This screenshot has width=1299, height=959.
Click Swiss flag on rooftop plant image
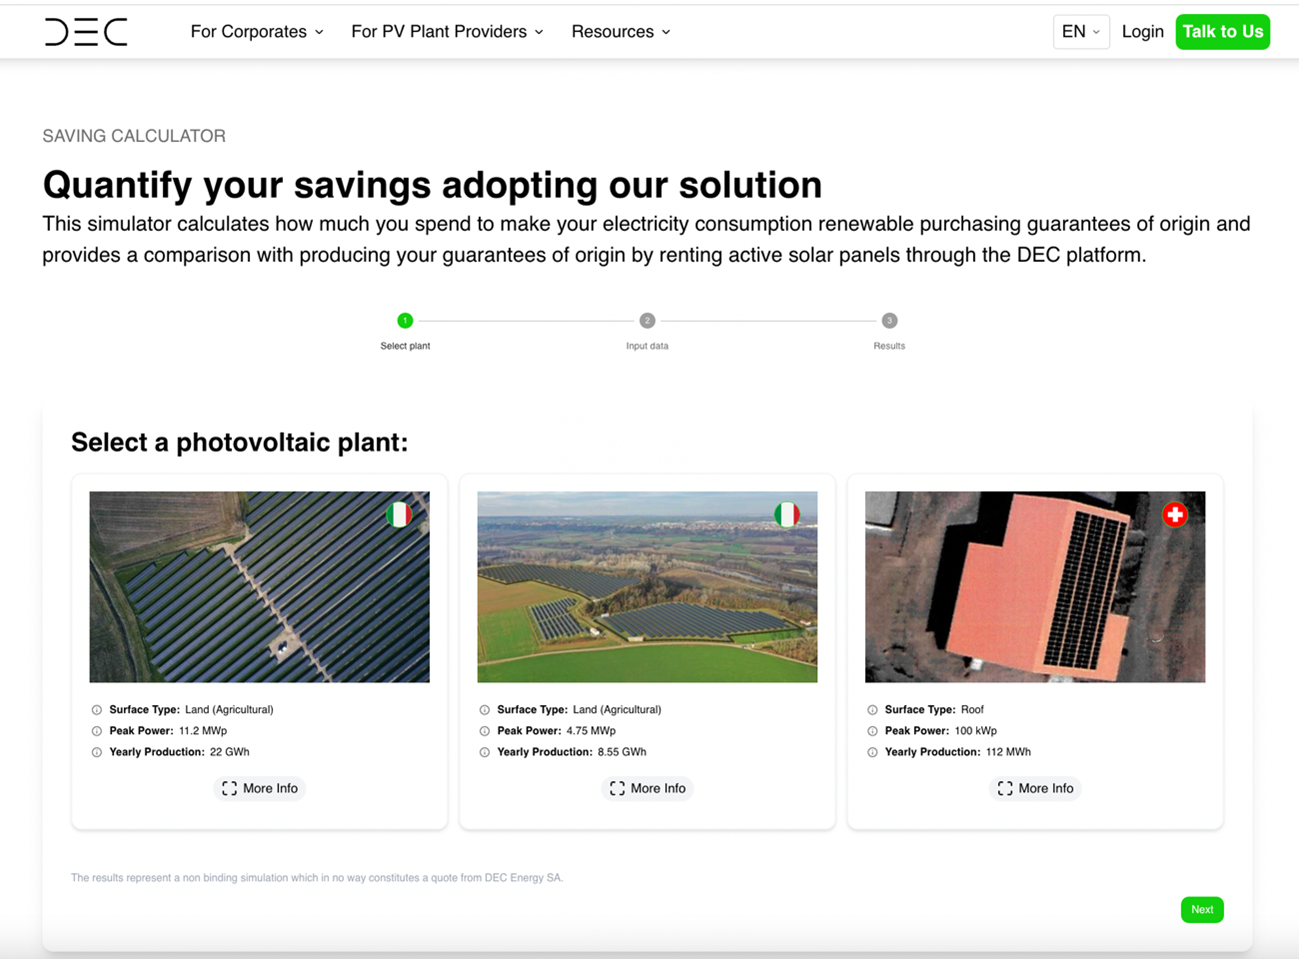point(1175,515)
